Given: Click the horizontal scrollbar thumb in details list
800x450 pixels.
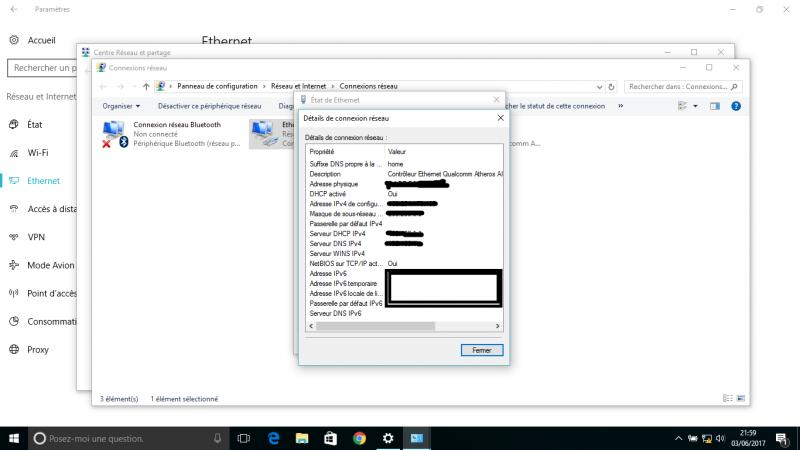Looking at the screenshot, I should 376,326.
